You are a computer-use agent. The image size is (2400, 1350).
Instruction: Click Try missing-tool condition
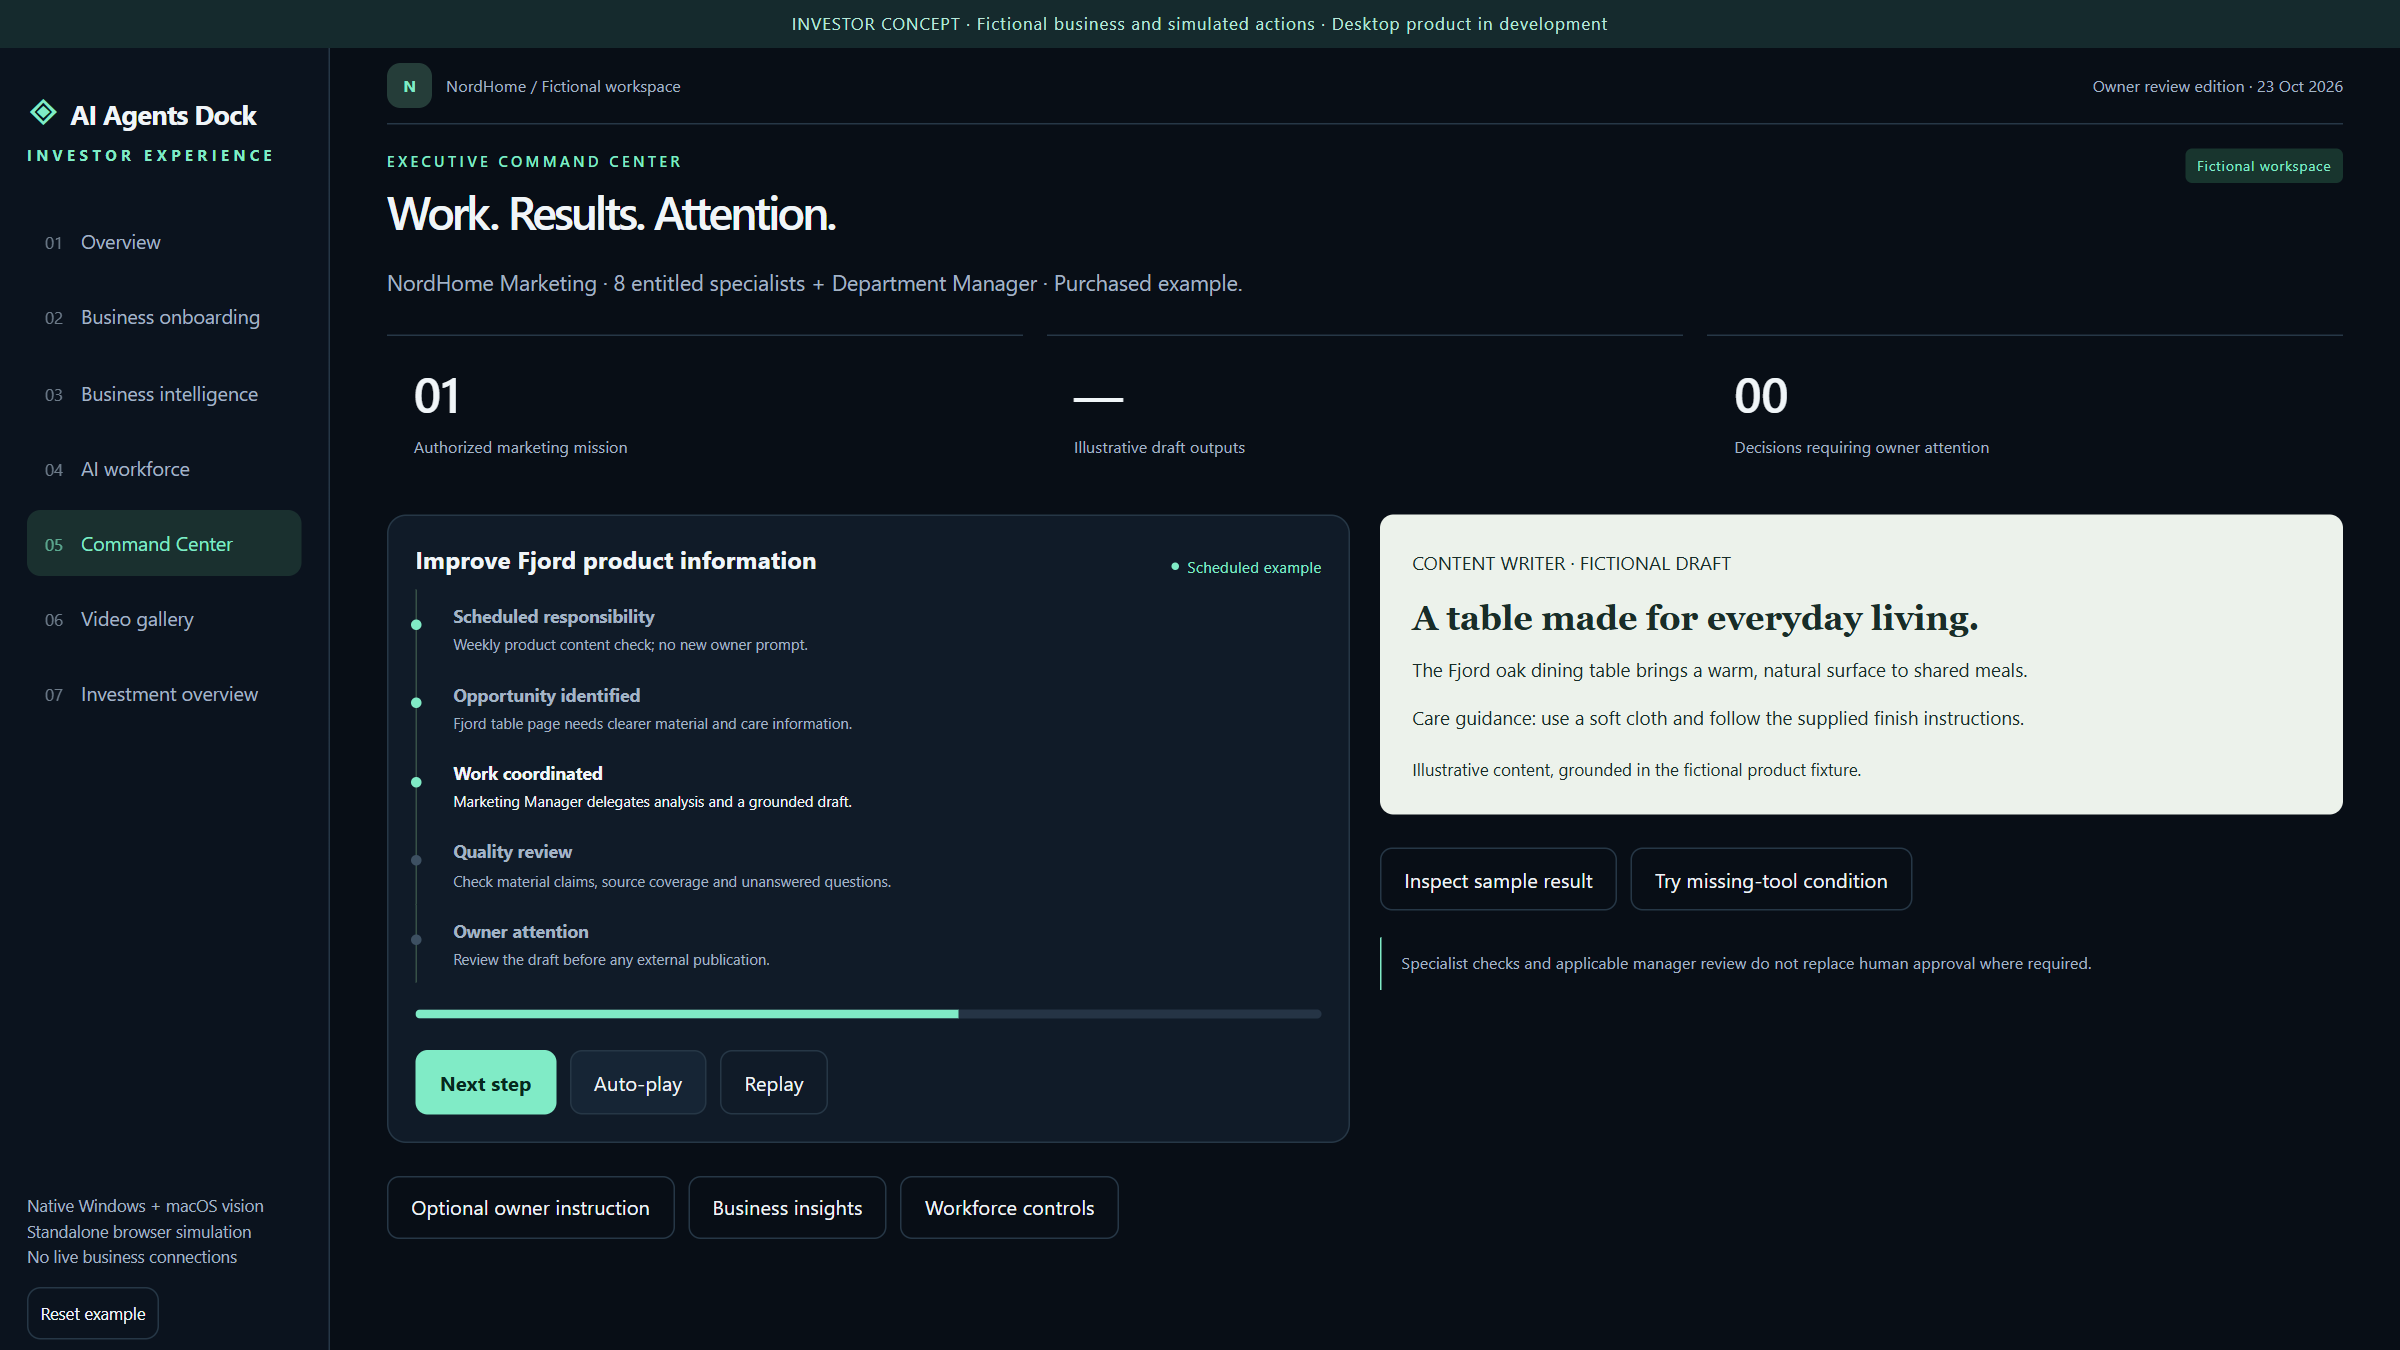[x=1771, y=880]
